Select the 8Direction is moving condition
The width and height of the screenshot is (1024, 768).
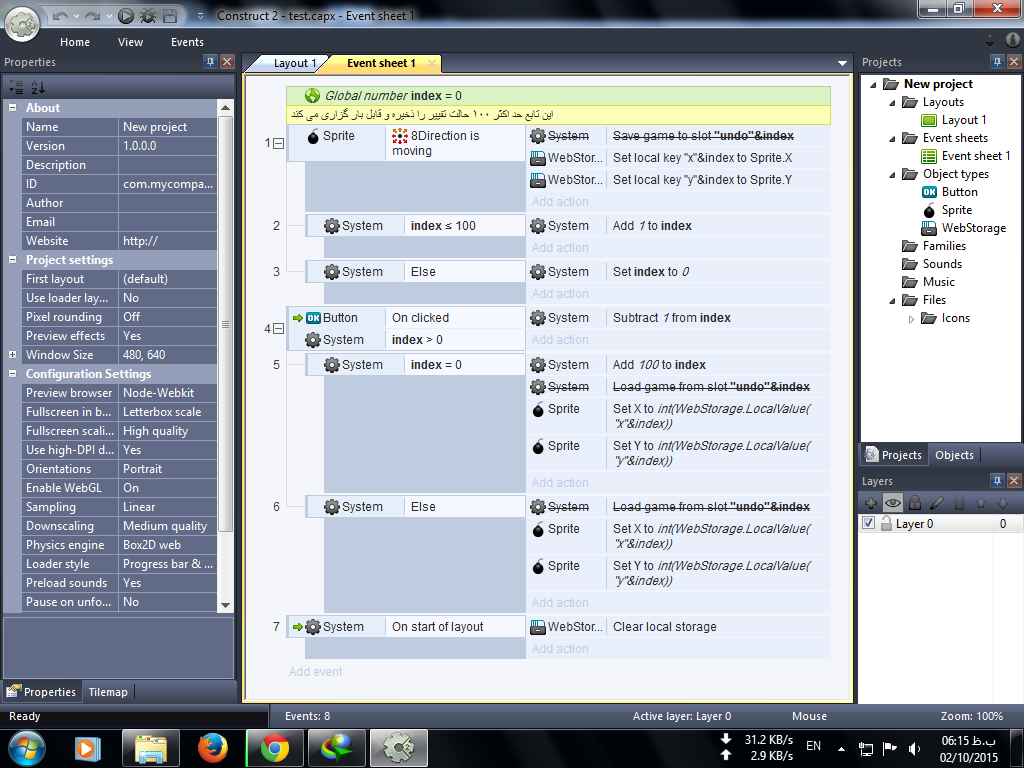[x=455, y=143]
